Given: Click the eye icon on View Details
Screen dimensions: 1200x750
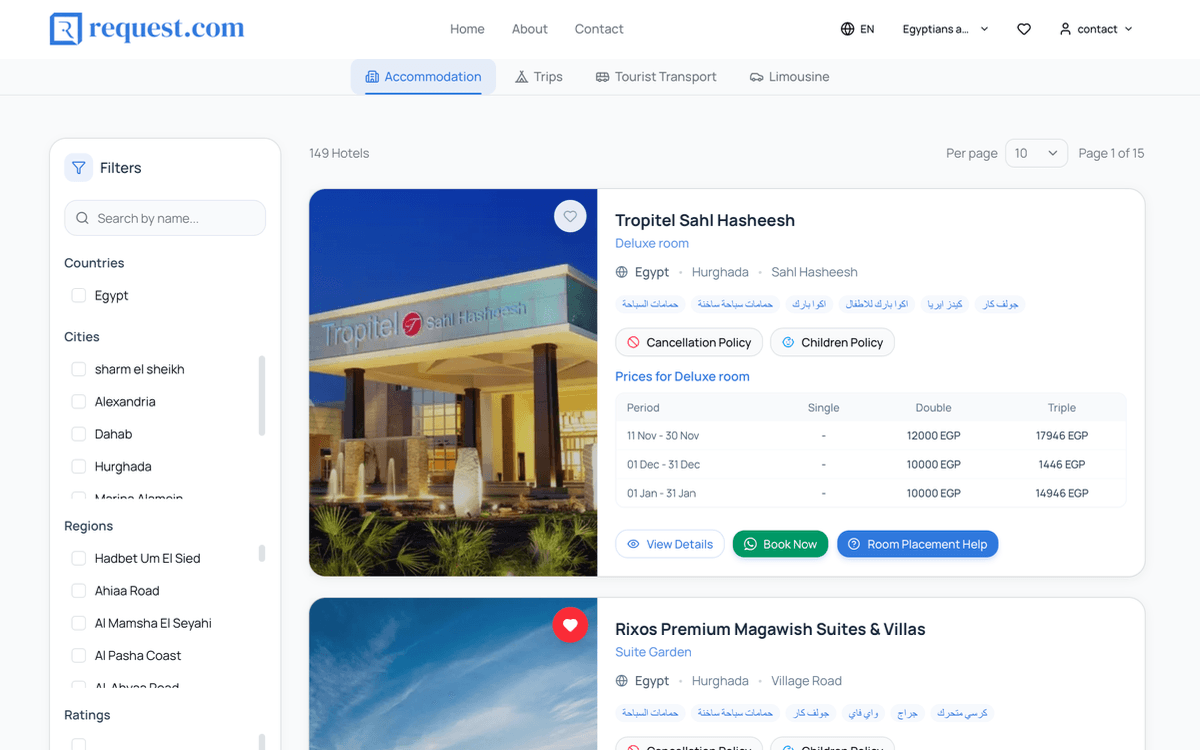Looking at the screenshot, I should point(633,544).
